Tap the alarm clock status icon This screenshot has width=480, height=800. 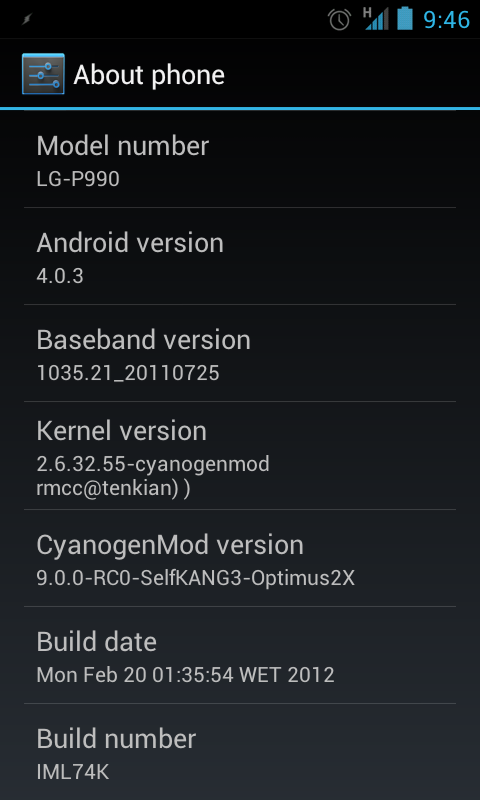click(340, 19)
